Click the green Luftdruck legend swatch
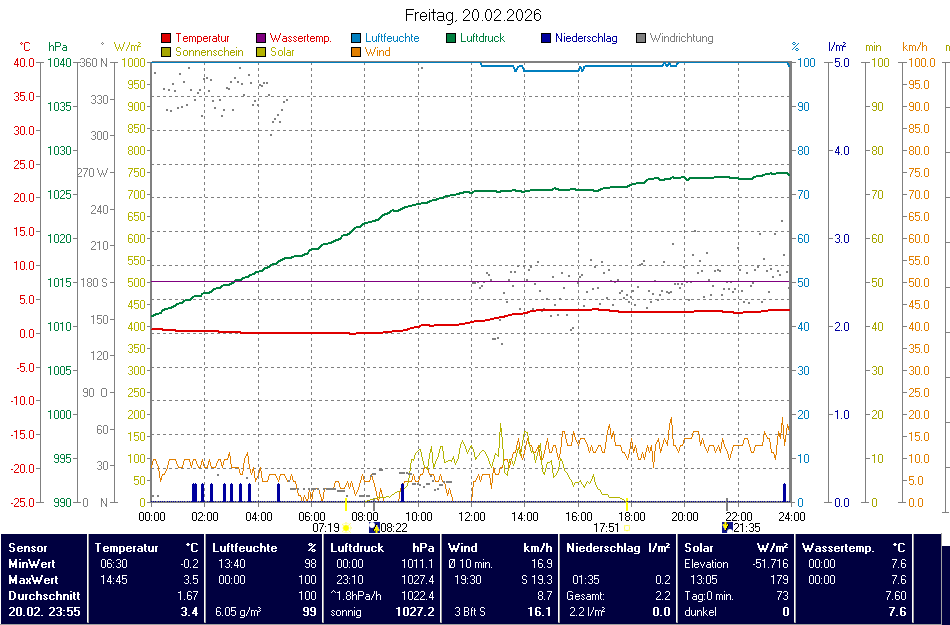This screenshot has height=625, width=950. coord(452,38)
